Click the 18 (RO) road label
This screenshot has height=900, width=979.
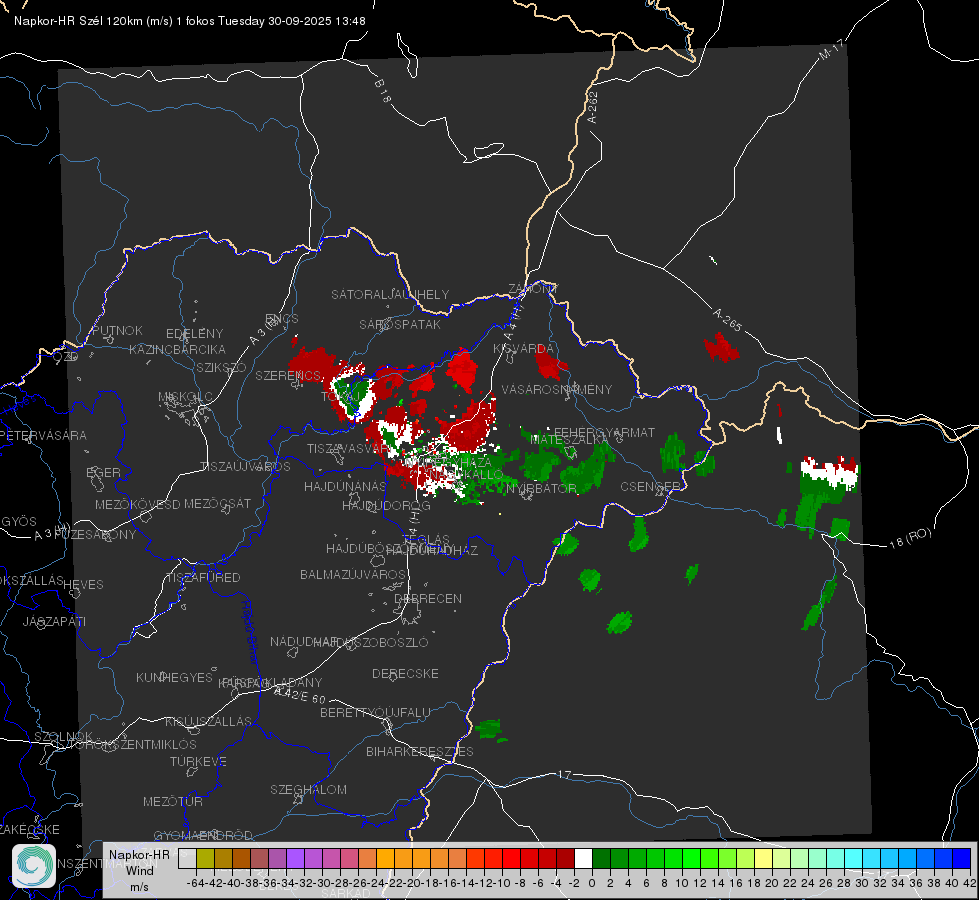coord(910,538)
